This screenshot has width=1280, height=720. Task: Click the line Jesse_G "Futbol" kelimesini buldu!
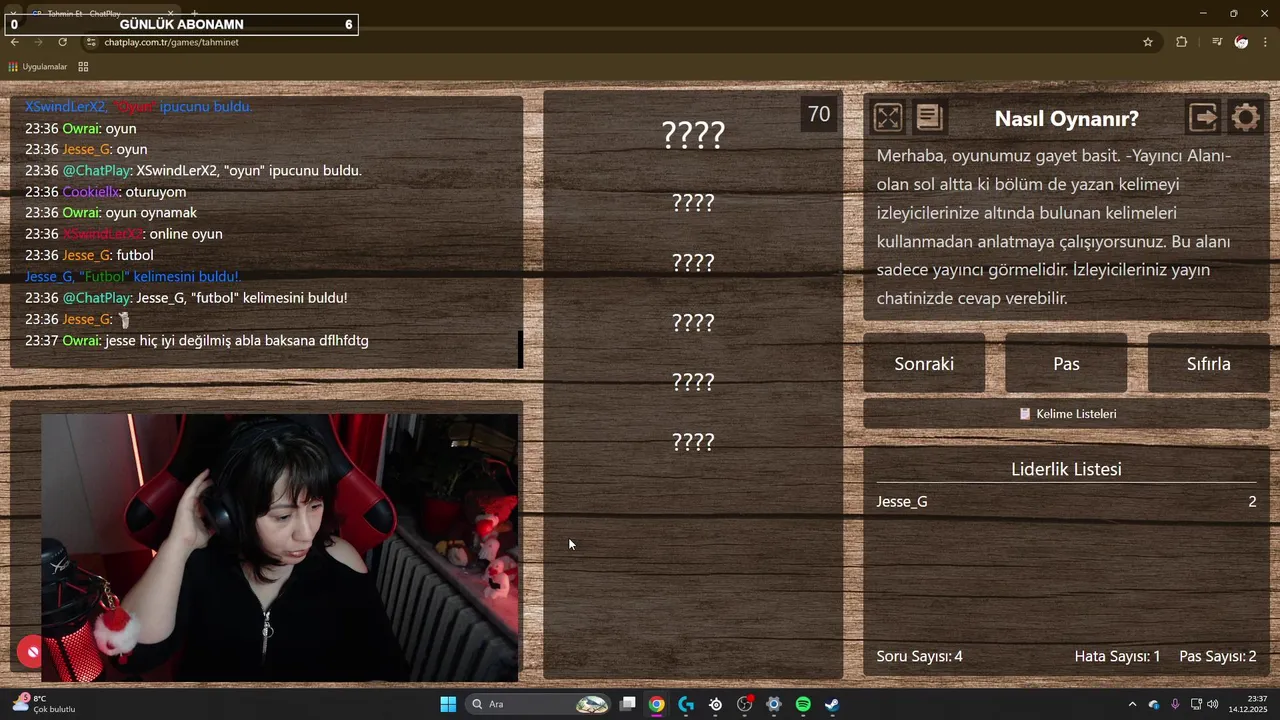click(132, 276)
